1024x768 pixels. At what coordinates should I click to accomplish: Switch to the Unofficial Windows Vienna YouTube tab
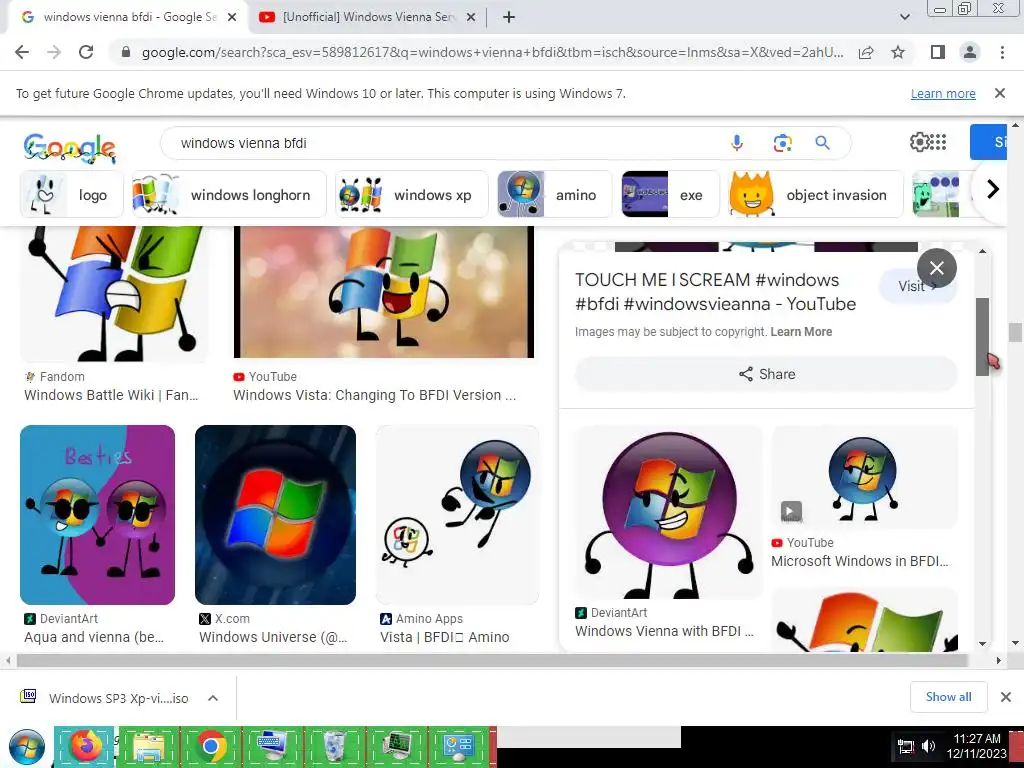(368, 18)
